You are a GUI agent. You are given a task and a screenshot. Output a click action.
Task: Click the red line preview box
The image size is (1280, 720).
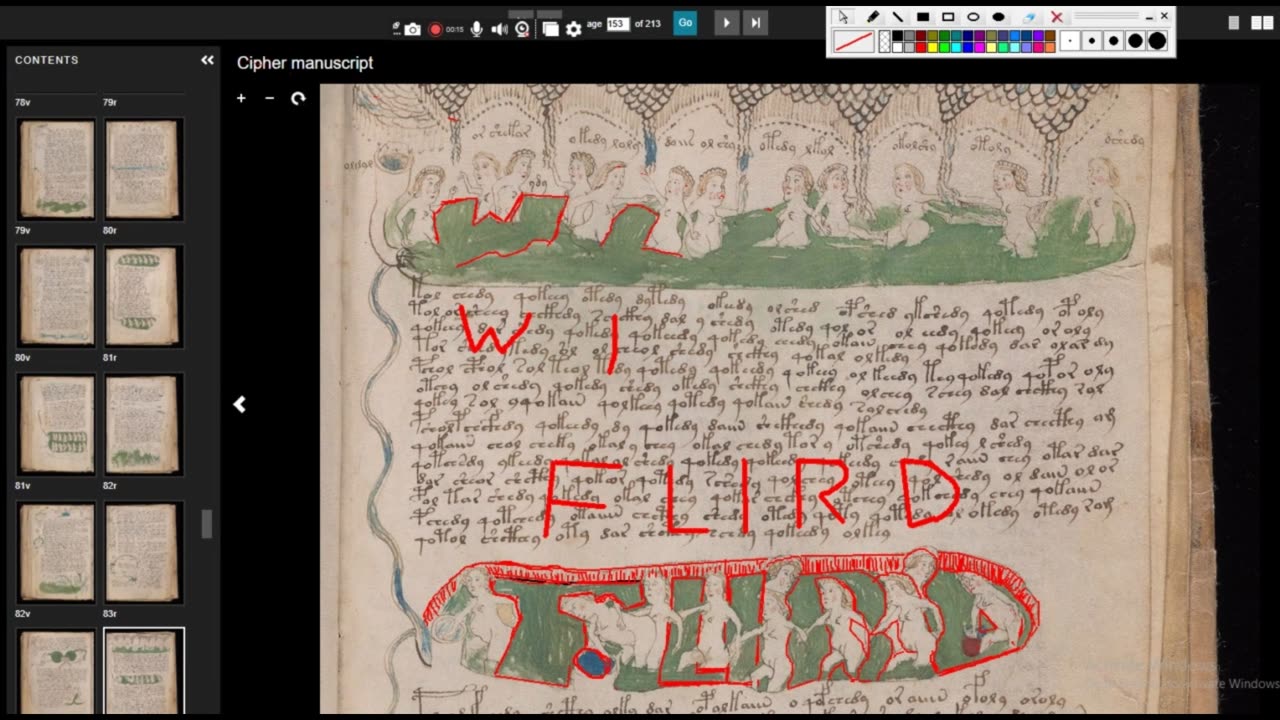click(854, 41)
